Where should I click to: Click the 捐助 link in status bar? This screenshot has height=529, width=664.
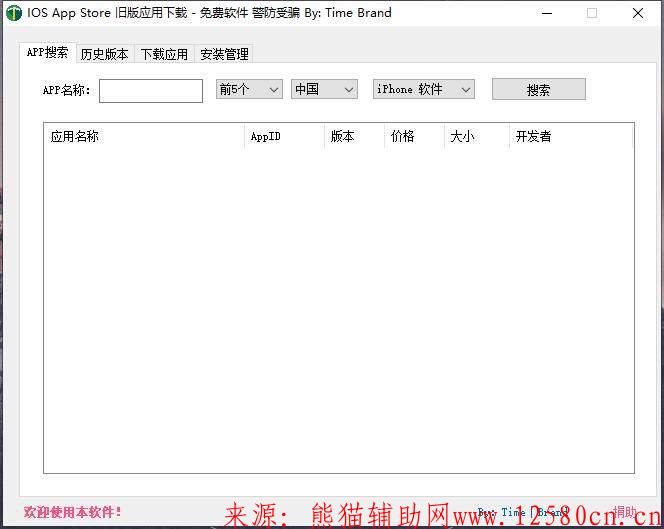(624, 512)
